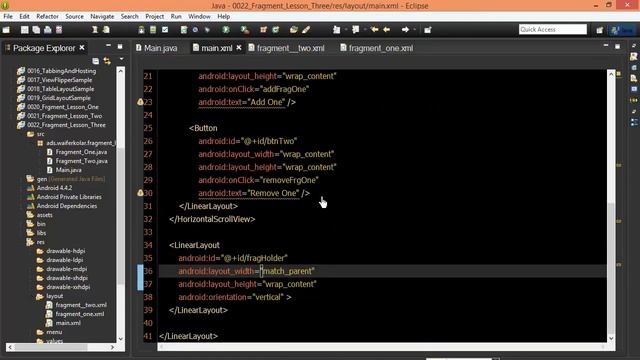
Task: Click the Forward navigation white arrow
Action: point(405,30)
